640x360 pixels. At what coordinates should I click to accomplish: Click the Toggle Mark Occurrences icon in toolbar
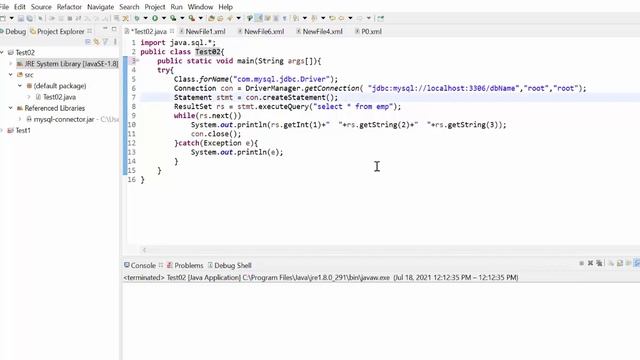[x=258, y=18]
